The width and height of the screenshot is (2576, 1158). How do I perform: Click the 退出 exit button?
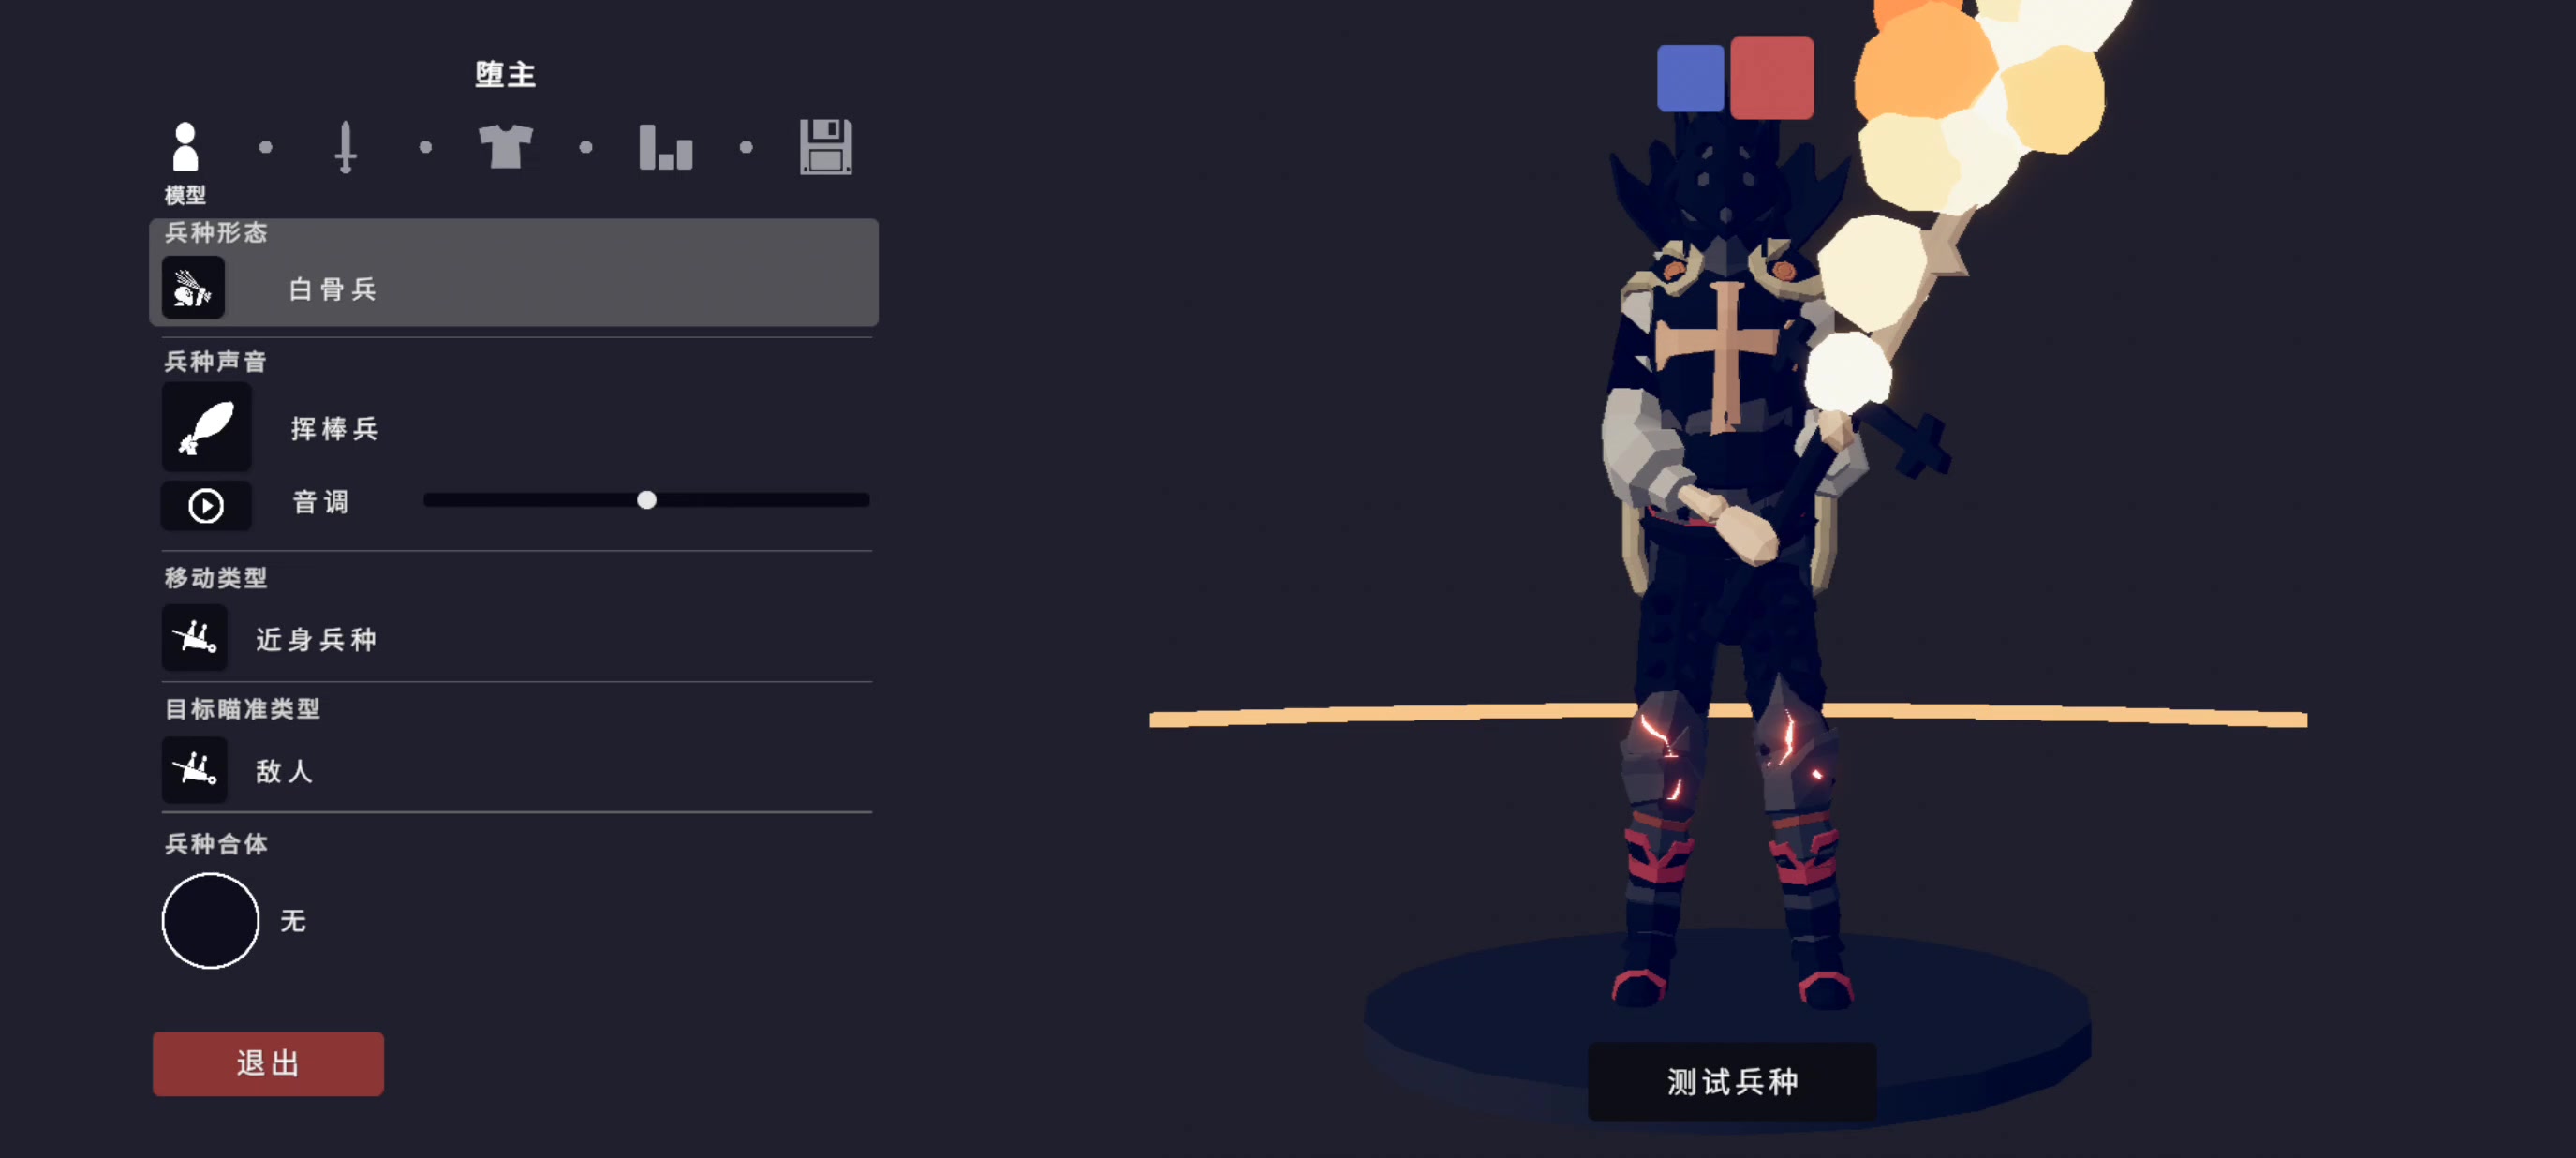(268, 1063)
